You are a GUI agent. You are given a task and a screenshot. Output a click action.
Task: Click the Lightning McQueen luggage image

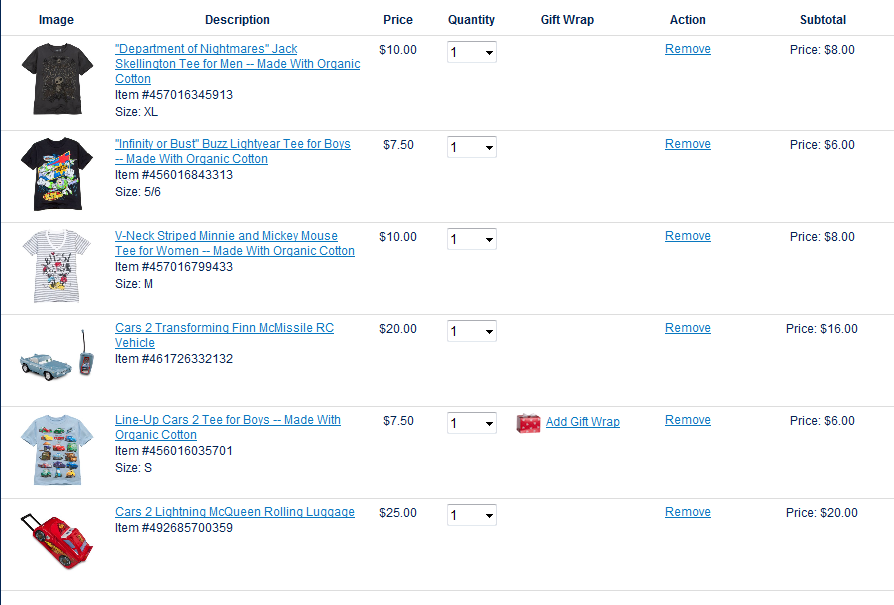coord(59,541)
